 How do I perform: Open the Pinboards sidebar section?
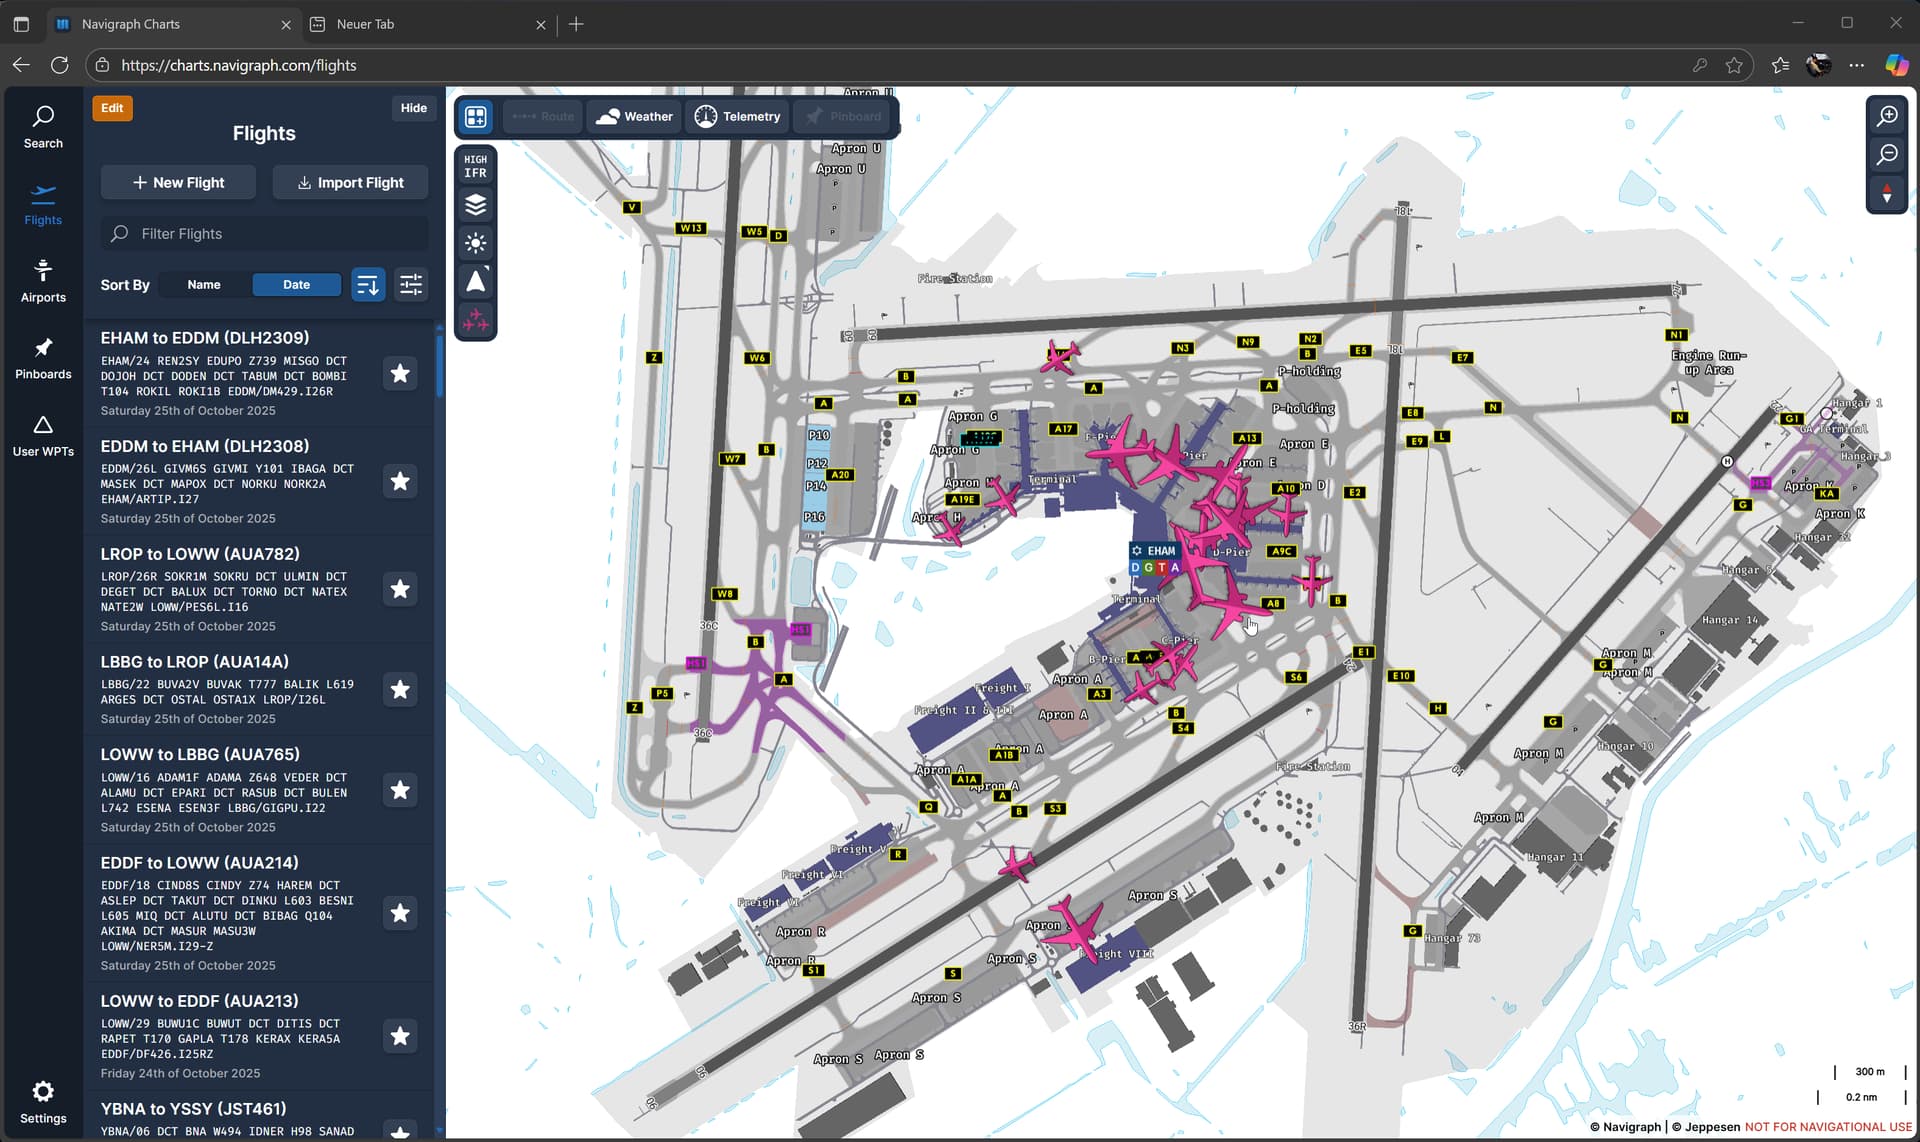click(x=43, y=358)
